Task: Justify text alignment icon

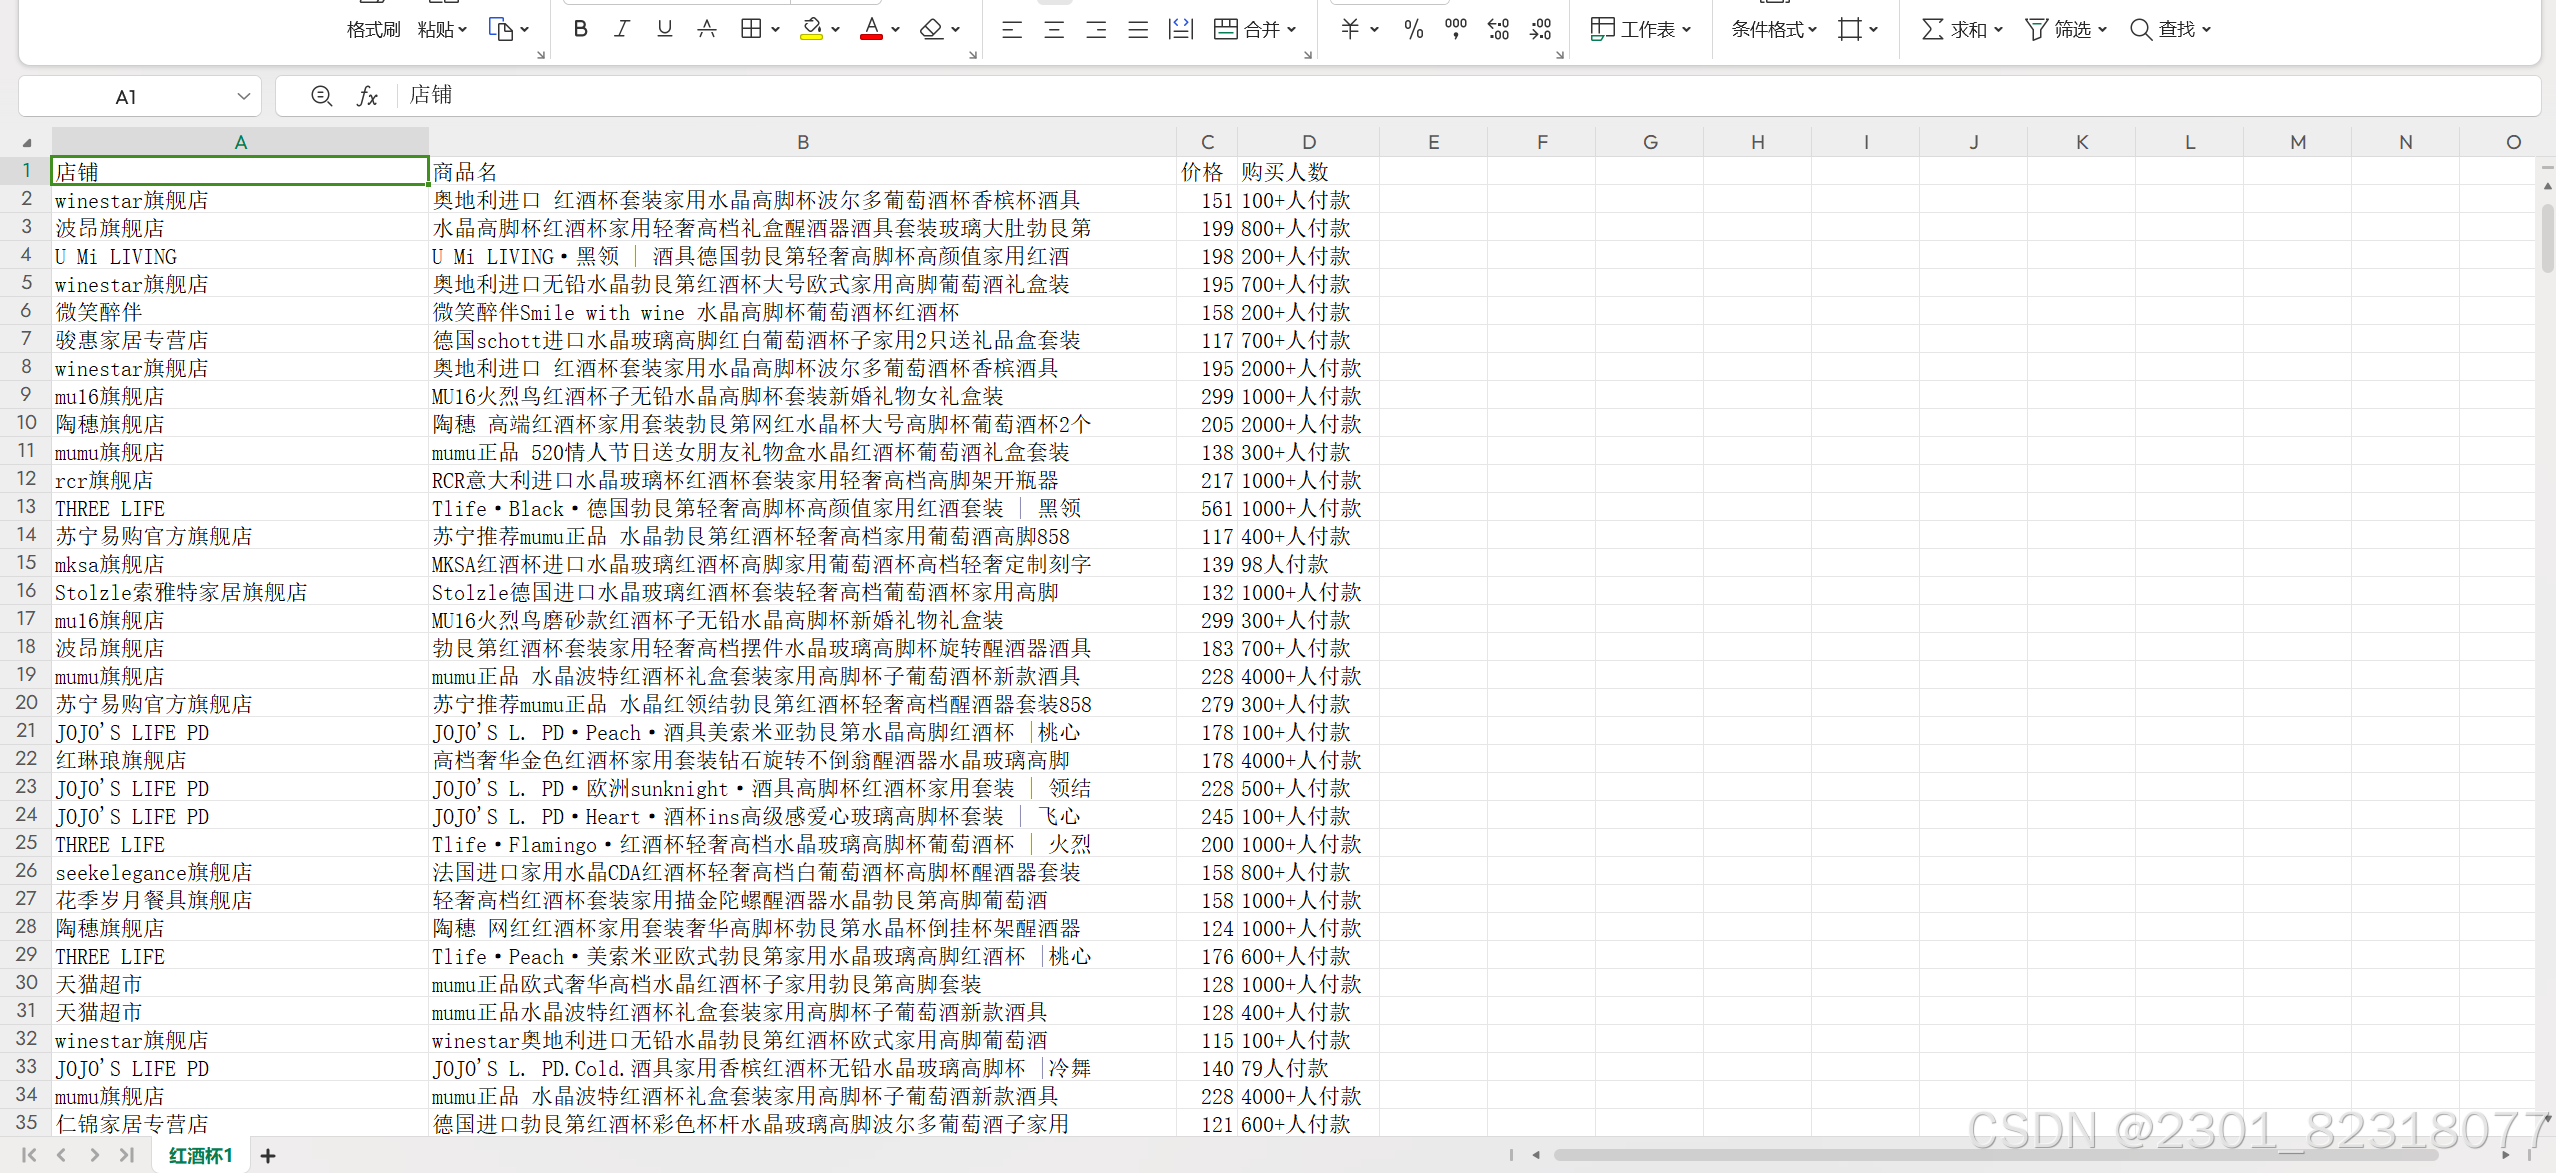Action: tap(1138, 29)
